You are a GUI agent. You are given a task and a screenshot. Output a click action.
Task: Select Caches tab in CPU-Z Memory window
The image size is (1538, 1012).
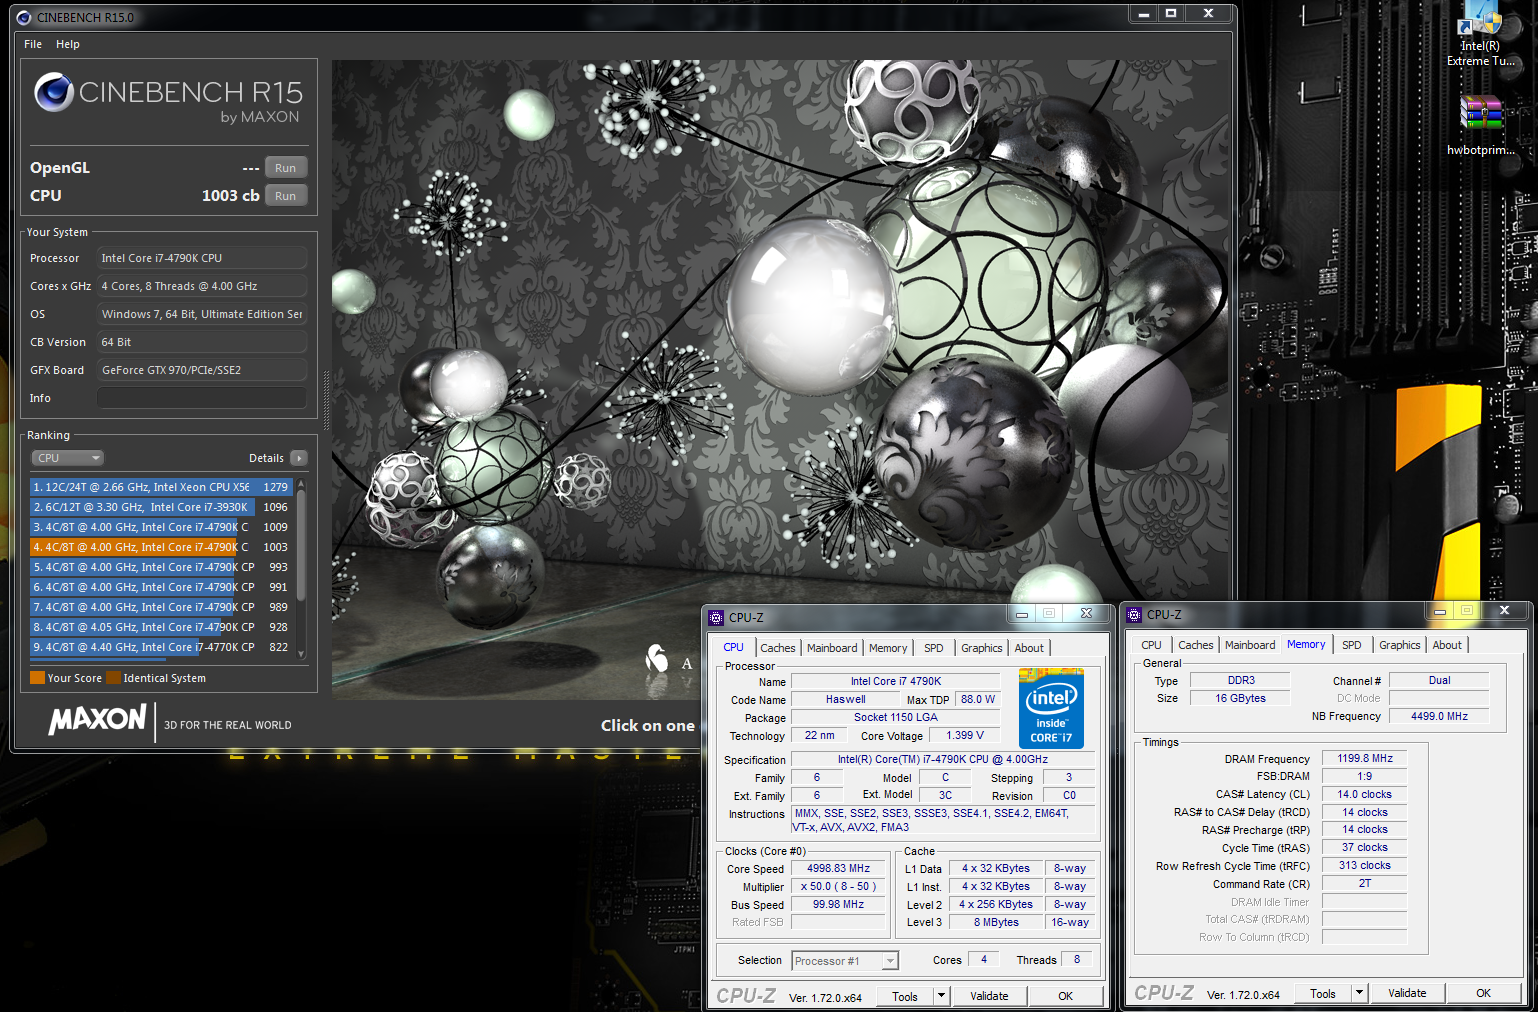[1196, 645]
